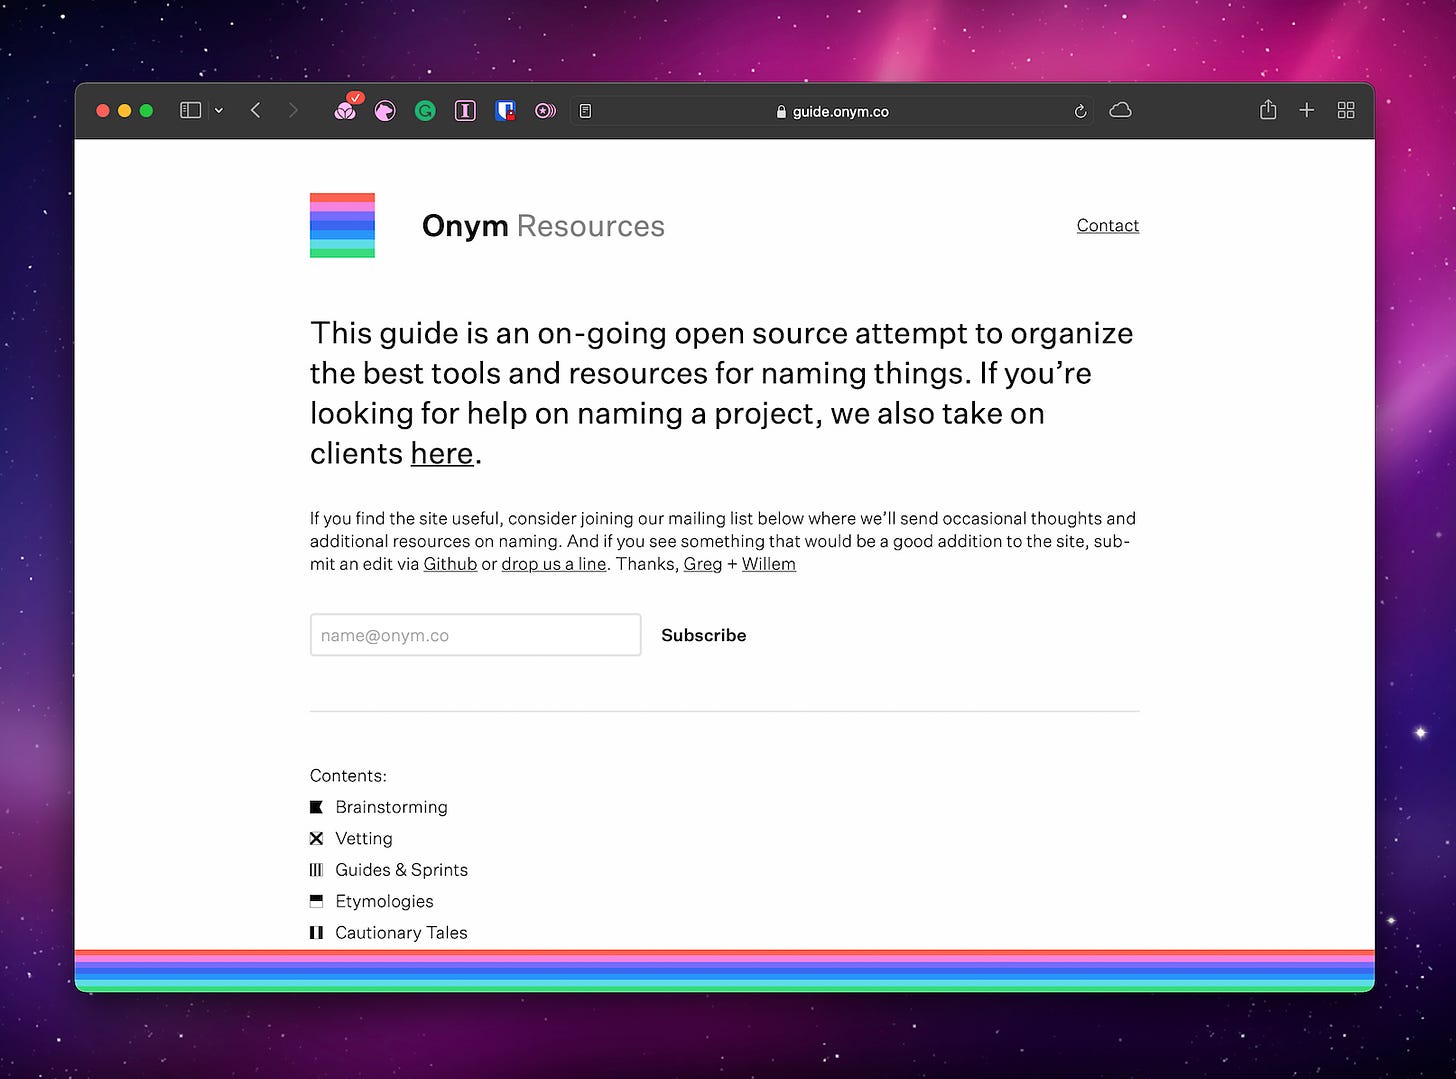The image size is (1456, 1079).
Task: Go forward to the next page
Action: (293, 110)
